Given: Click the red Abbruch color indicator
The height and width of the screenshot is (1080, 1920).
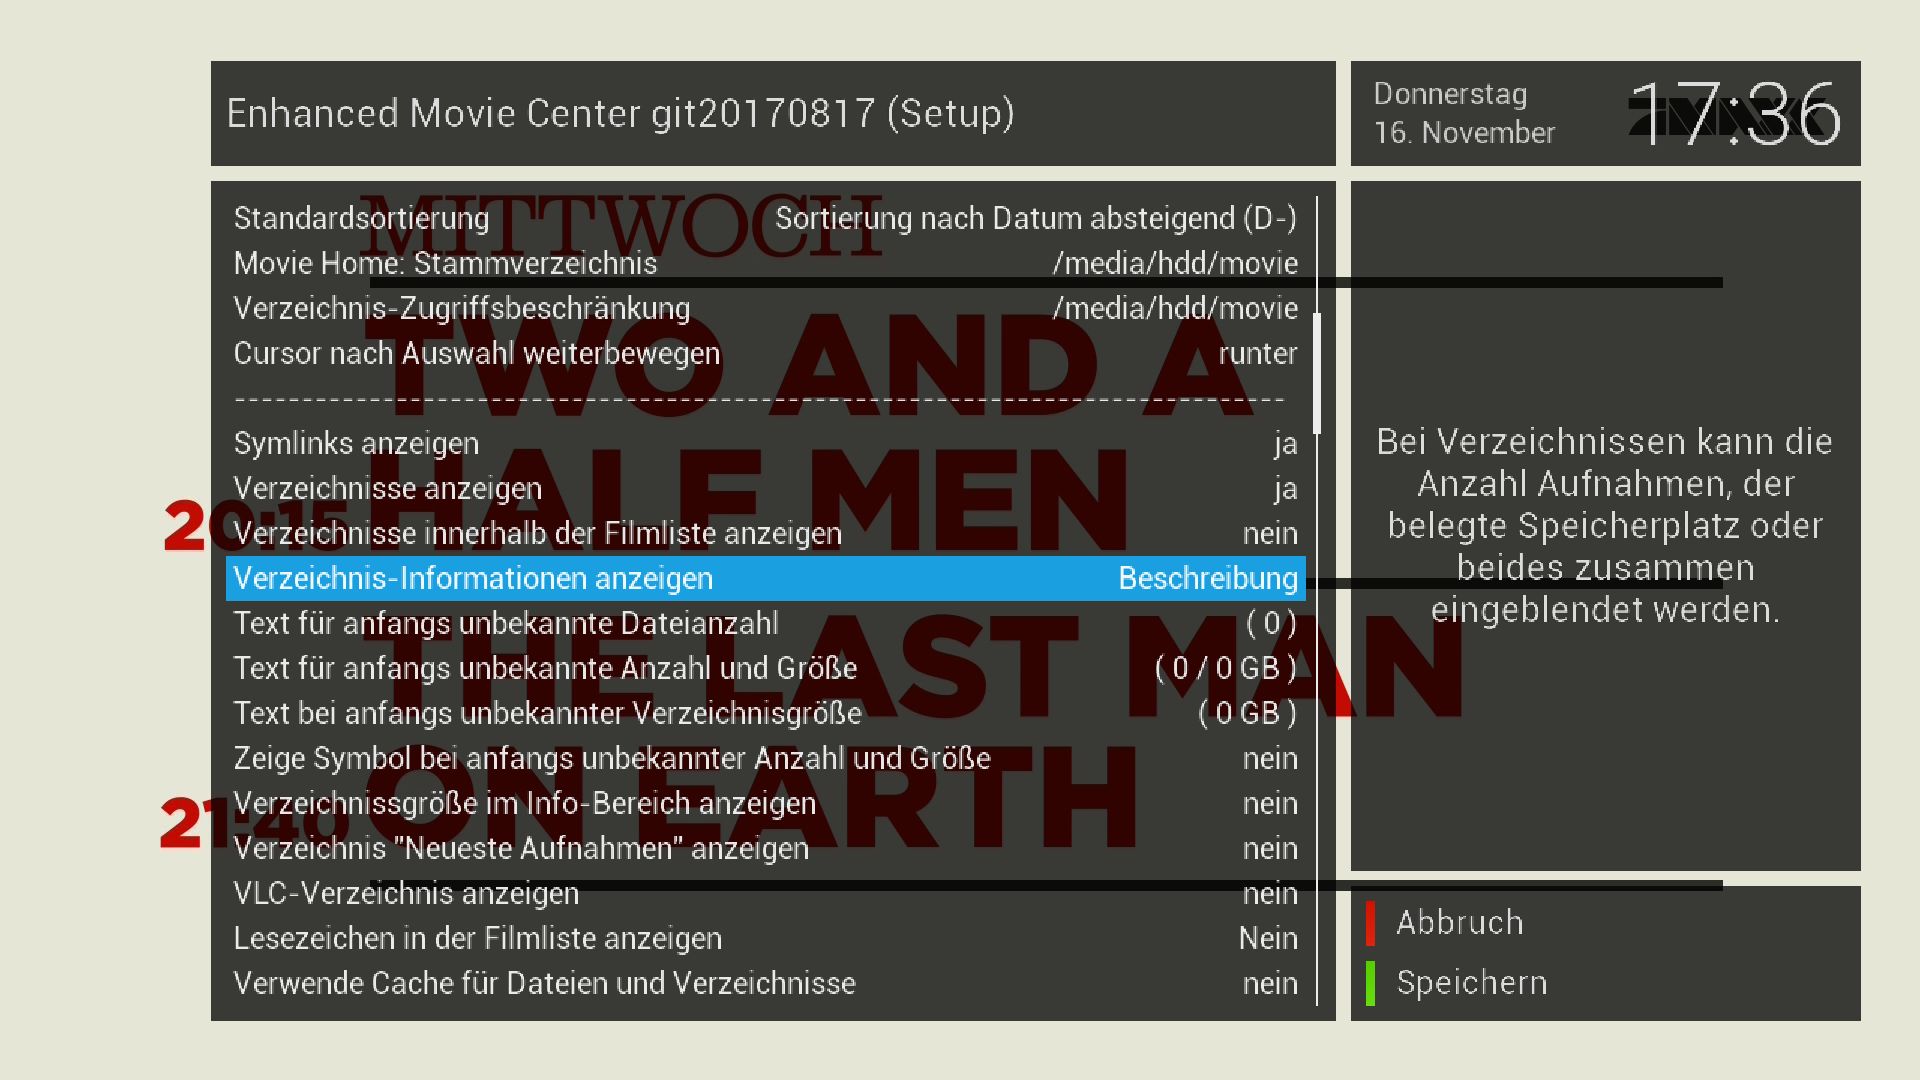Looking at the screenshot, I should pyautogui.click(x=1370, y=923).
